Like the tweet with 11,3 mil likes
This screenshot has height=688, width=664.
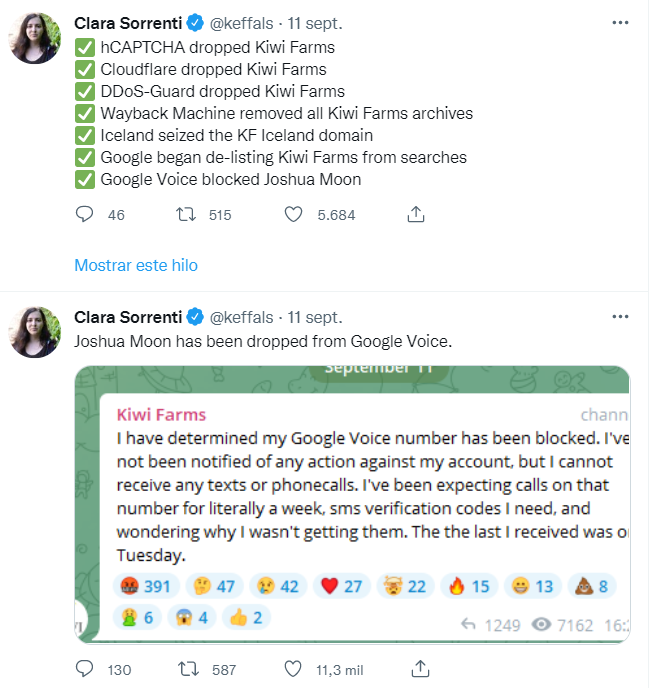pos(293,668)
